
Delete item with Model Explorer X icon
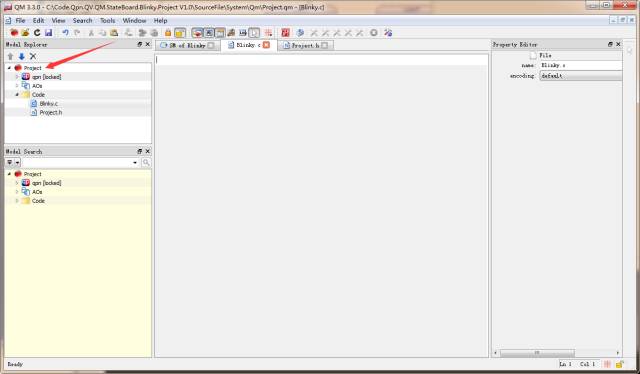(33, 56)
